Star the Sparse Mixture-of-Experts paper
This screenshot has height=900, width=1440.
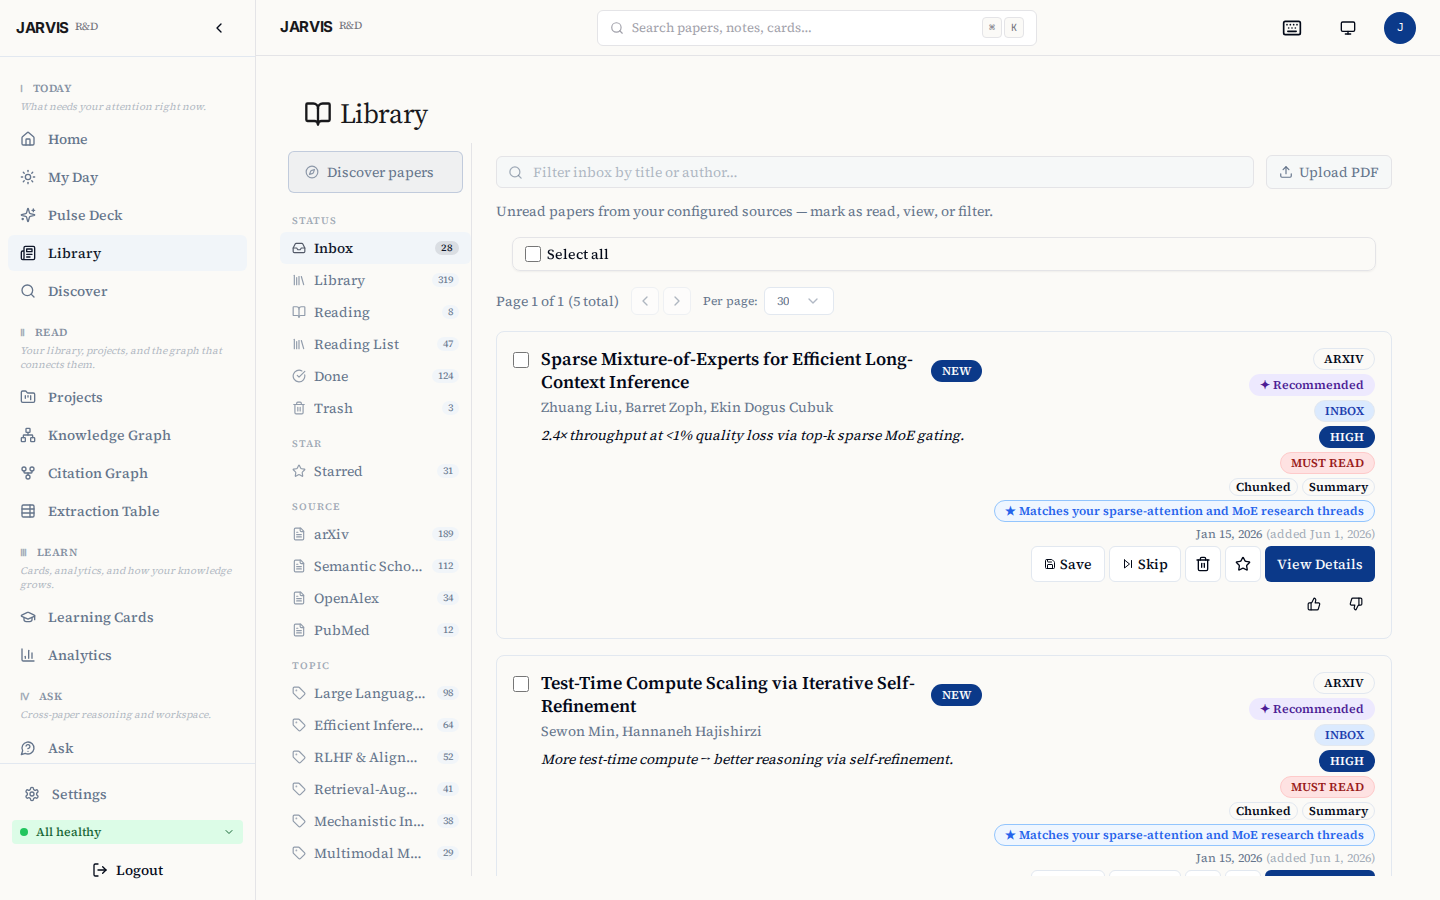1243,564
